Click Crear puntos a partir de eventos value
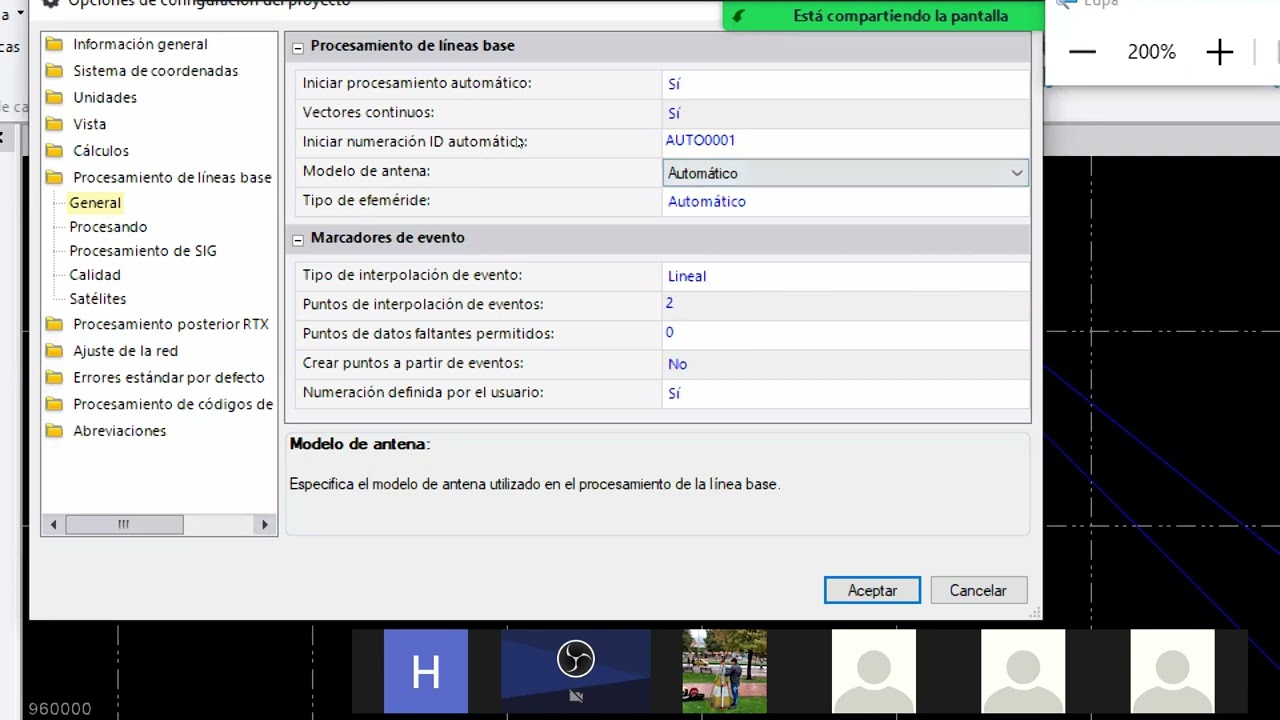1280x720 pixels. (845, 364)
